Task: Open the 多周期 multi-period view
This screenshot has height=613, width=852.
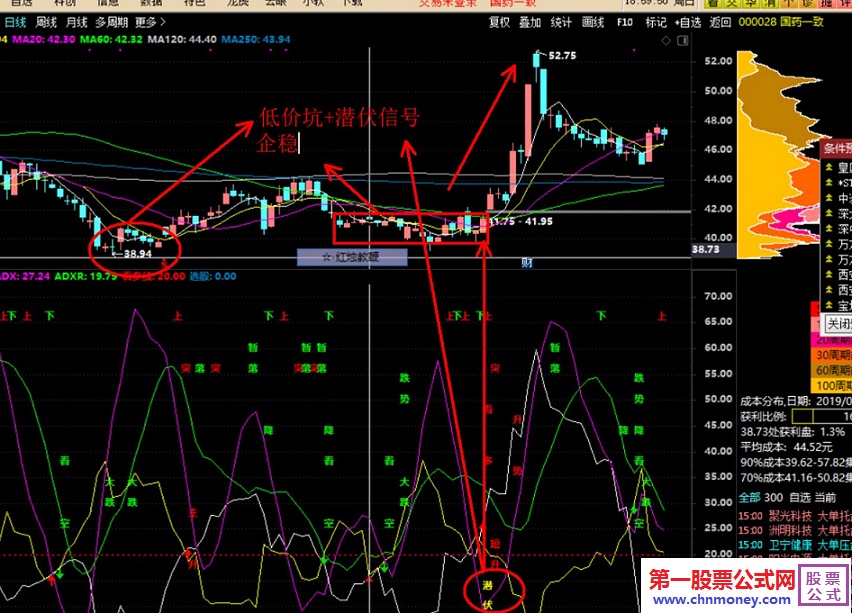Action: (111, 22)
